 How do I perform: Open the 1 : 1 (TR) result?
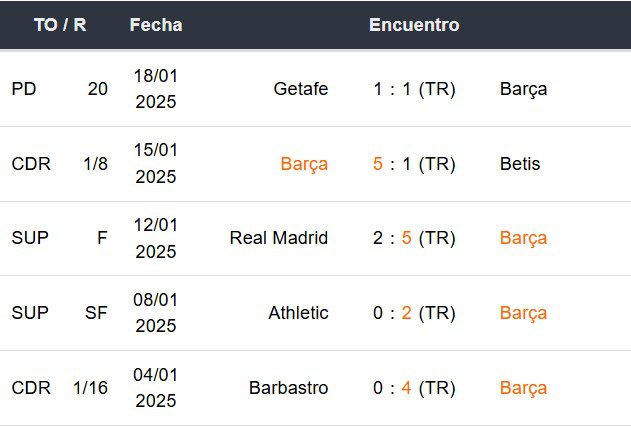click(x=414, y=89)
